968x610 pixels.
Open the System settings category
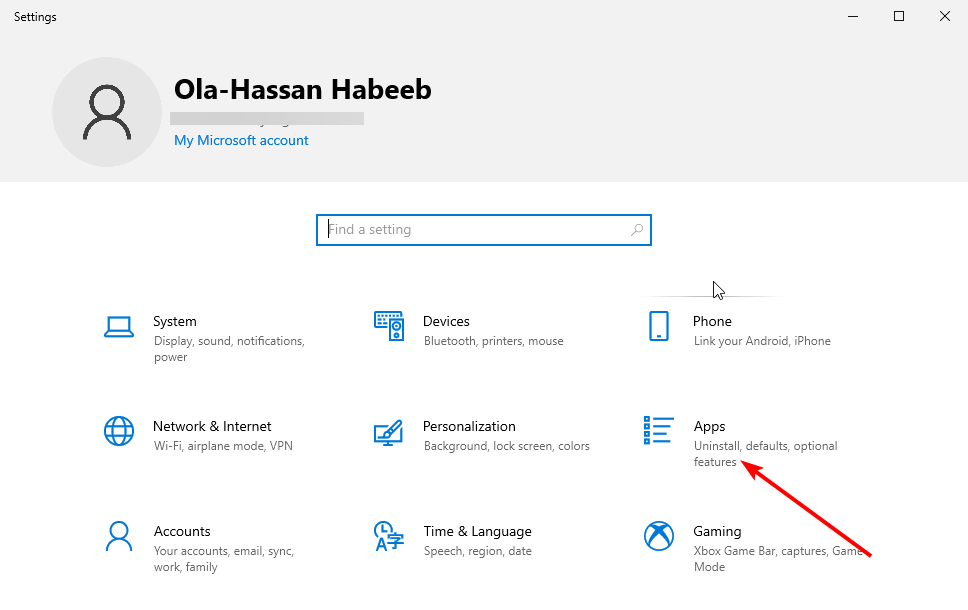175,321
